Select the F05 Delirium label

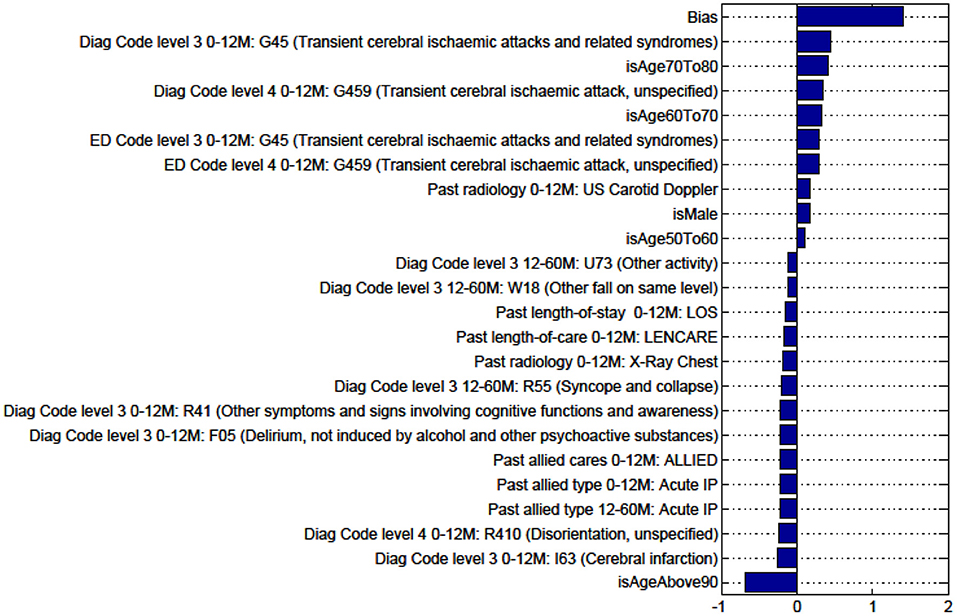[374, 436]
